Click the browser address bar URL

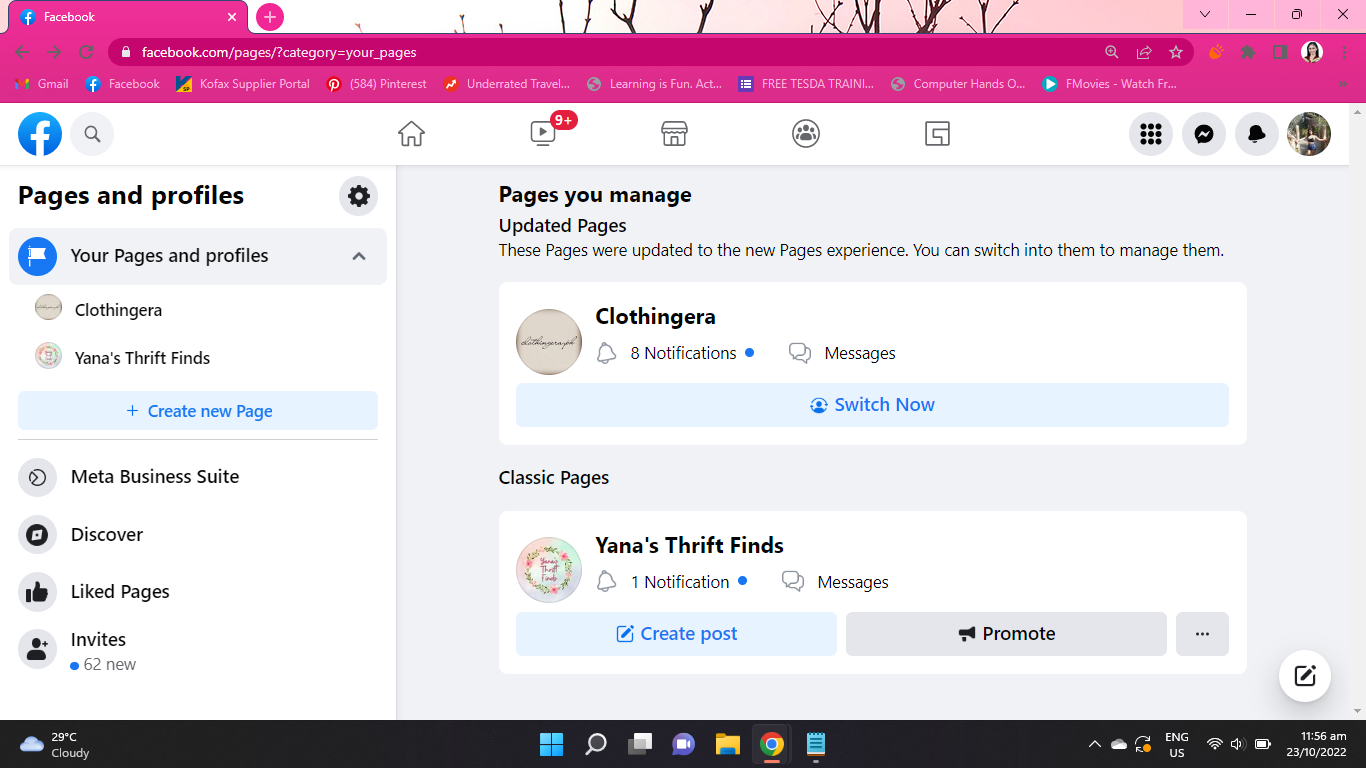click(x=279, y=52)
